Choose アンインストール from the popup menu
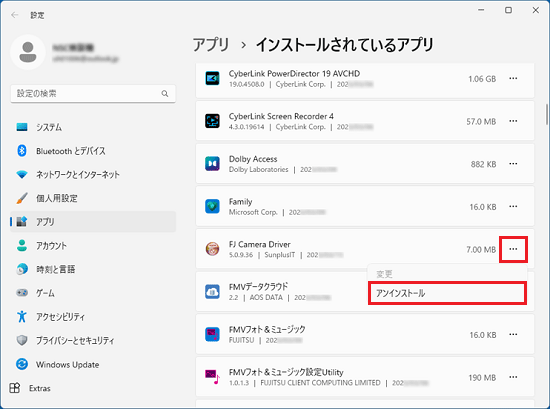This screenshot has height=409, width=550. (447, 293)
